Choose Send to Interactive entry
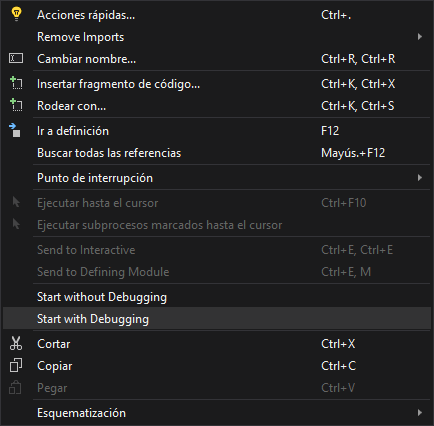This screenshot has width=434, height=426. [217, 250]
